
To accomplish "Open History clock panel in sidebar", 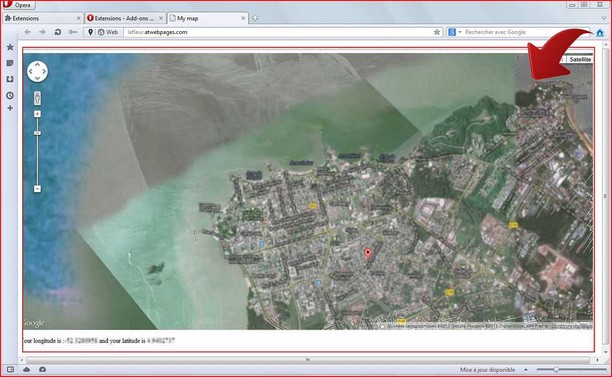I will pyautogui.click(x=10, y=95).
